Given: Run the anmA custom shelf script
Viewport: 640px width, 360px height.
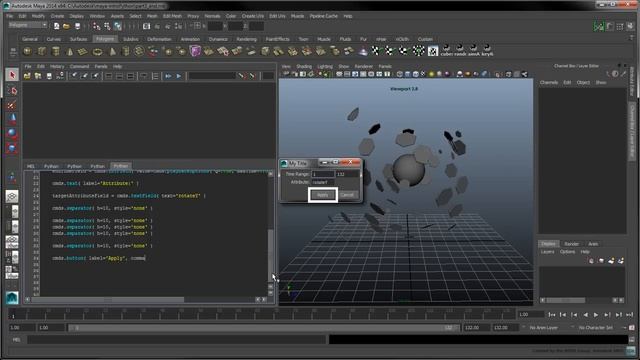Looking at the screenshot, I should coord(473,51).
